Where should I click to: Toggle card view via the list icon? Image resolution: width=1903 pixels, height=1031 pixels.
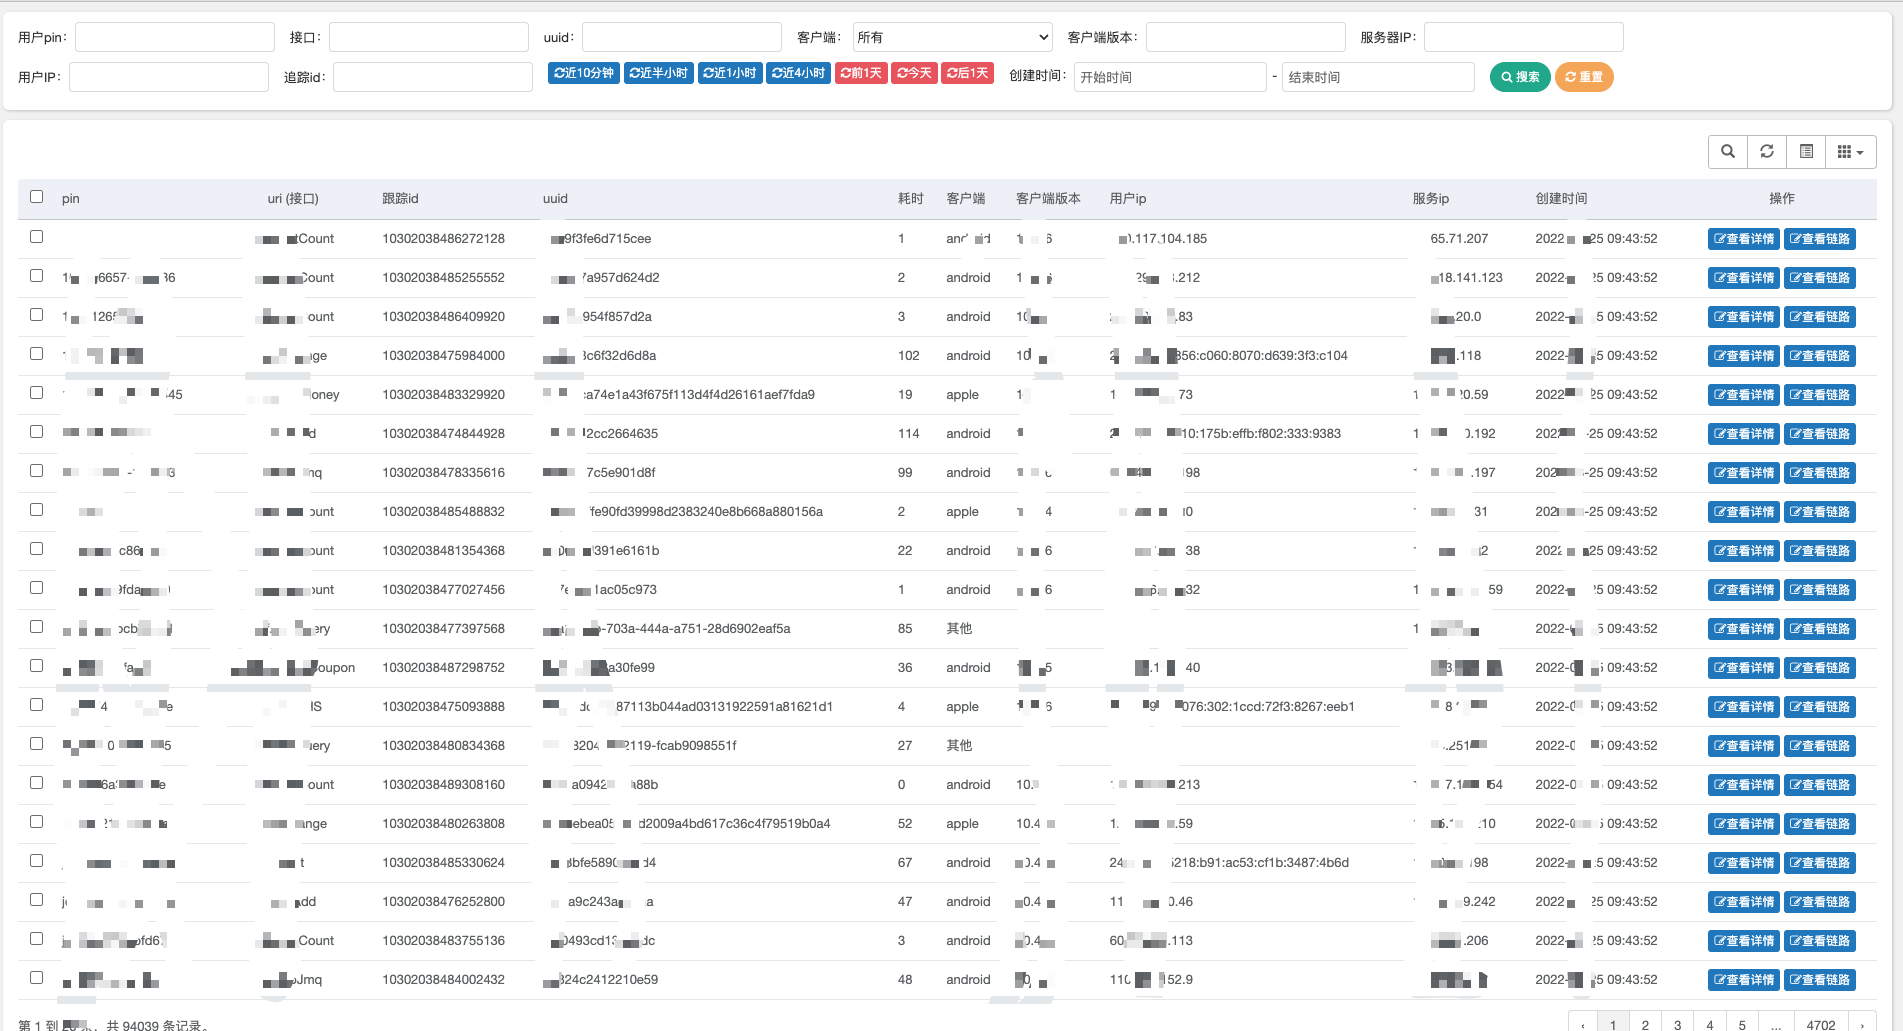[1806, 151]
